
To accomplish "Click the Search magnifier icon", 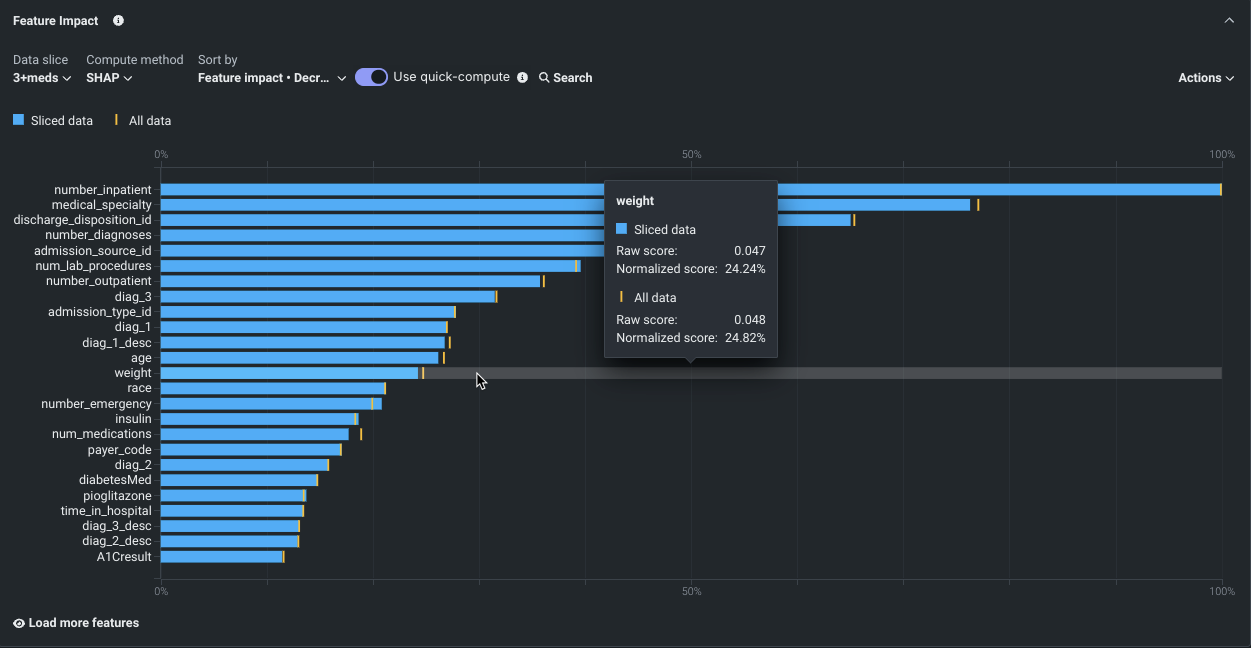I will 544,78.
